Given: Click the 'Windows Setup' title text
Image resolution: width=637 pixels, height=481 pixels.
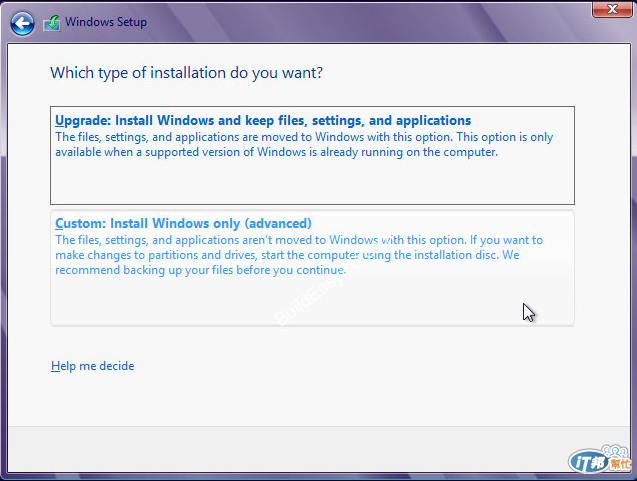Looking at the screenshot, I should point(106,22).
